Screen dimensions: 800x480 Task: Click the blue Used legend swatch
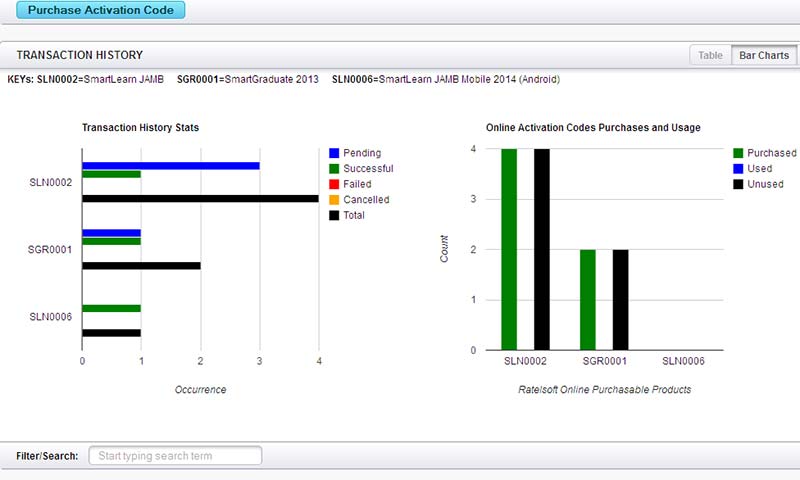coord(739,169)
